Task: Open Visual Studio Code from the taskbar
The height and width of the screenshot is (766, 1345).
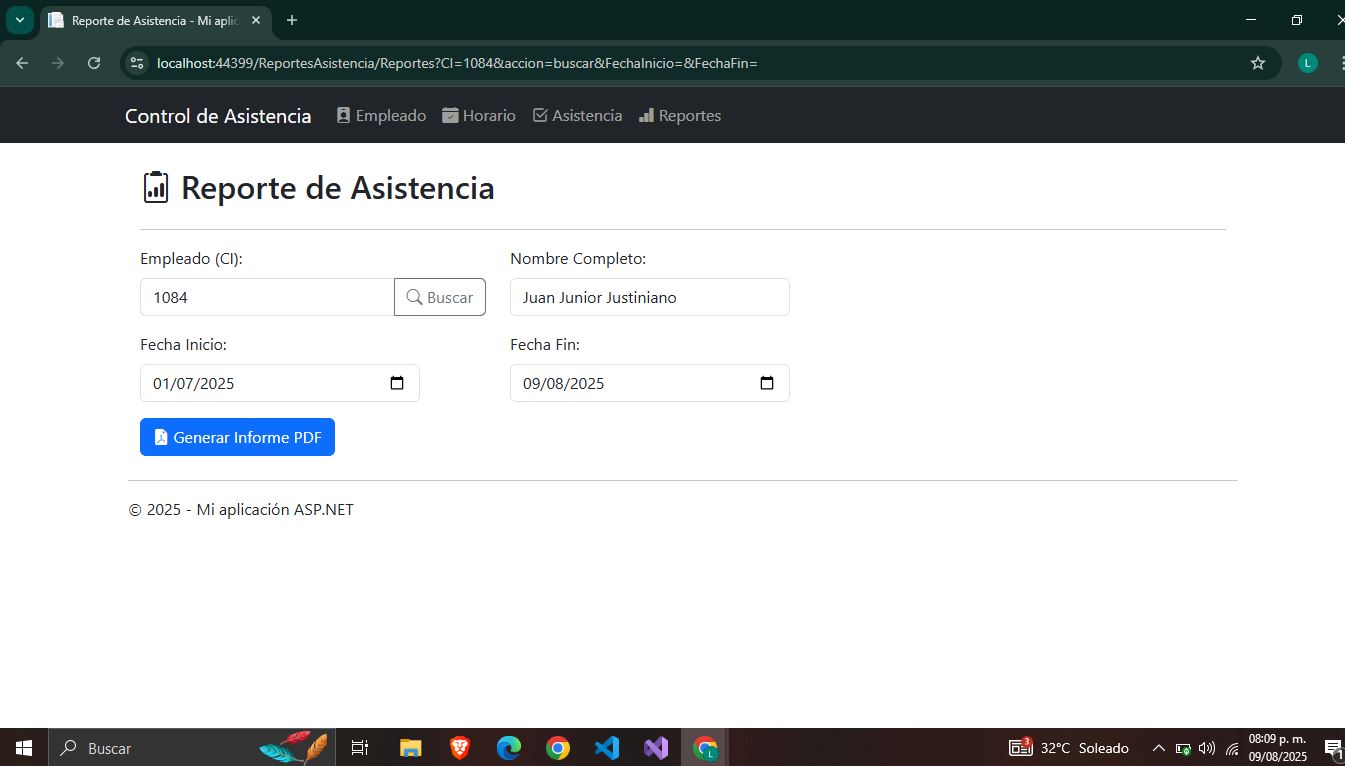Action: coord(607,747)
